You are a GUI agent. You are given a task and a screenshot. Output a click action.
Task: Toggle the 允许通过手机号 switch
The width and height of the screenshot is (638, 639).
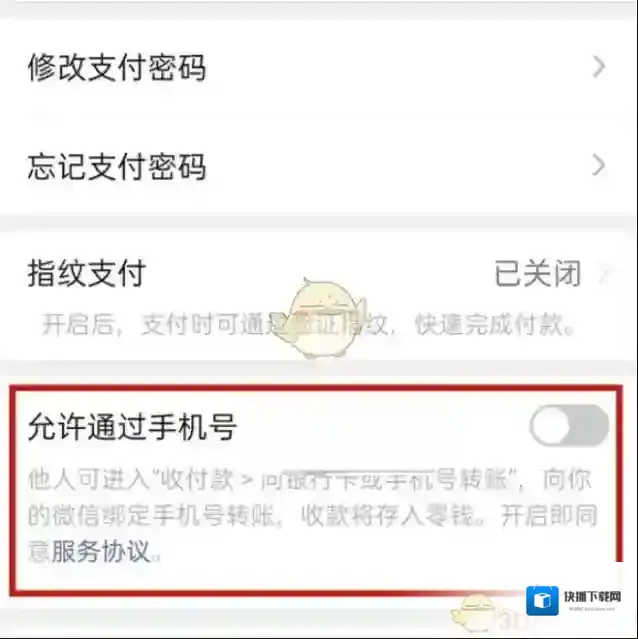[569, 425]
